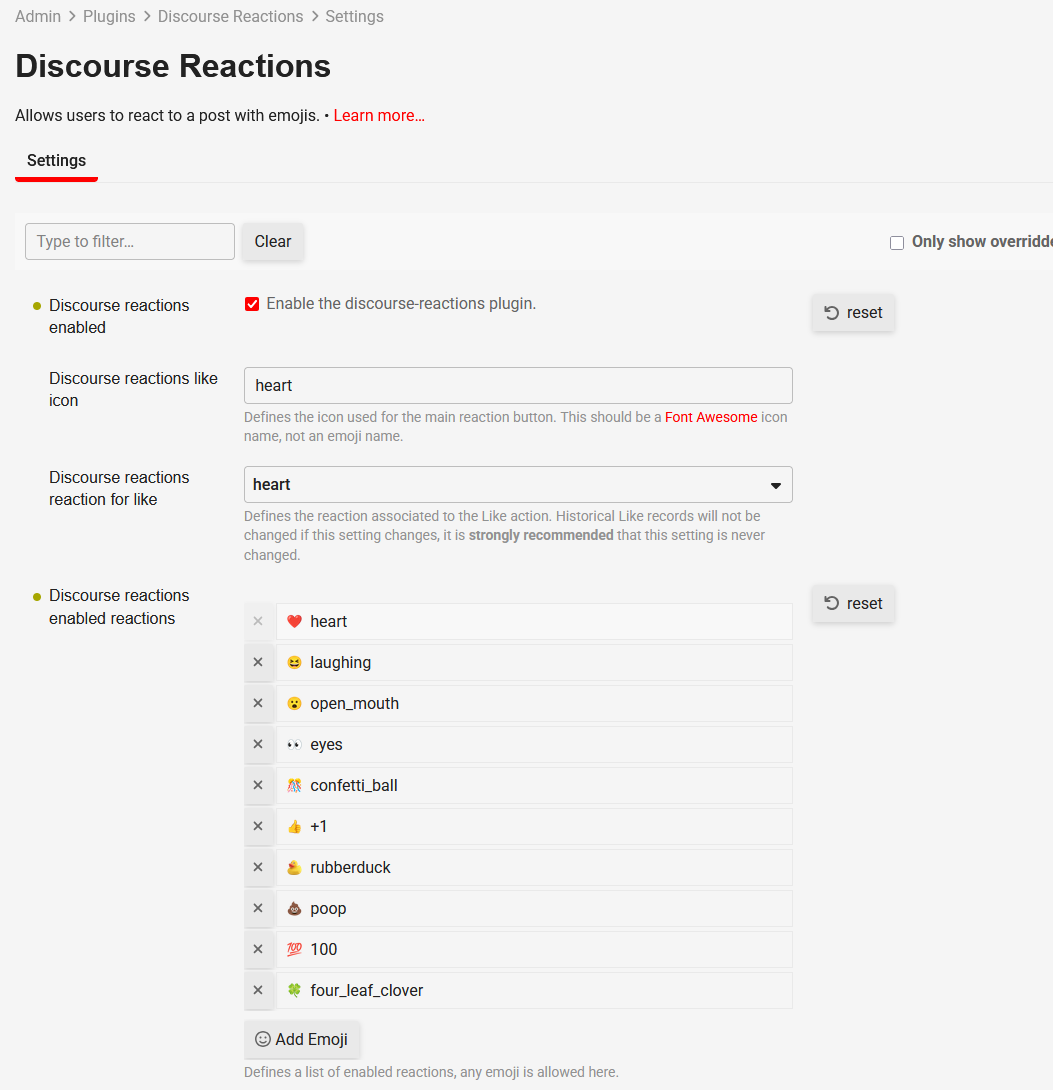Remove the laughing reaction from list

click(258, 662)
